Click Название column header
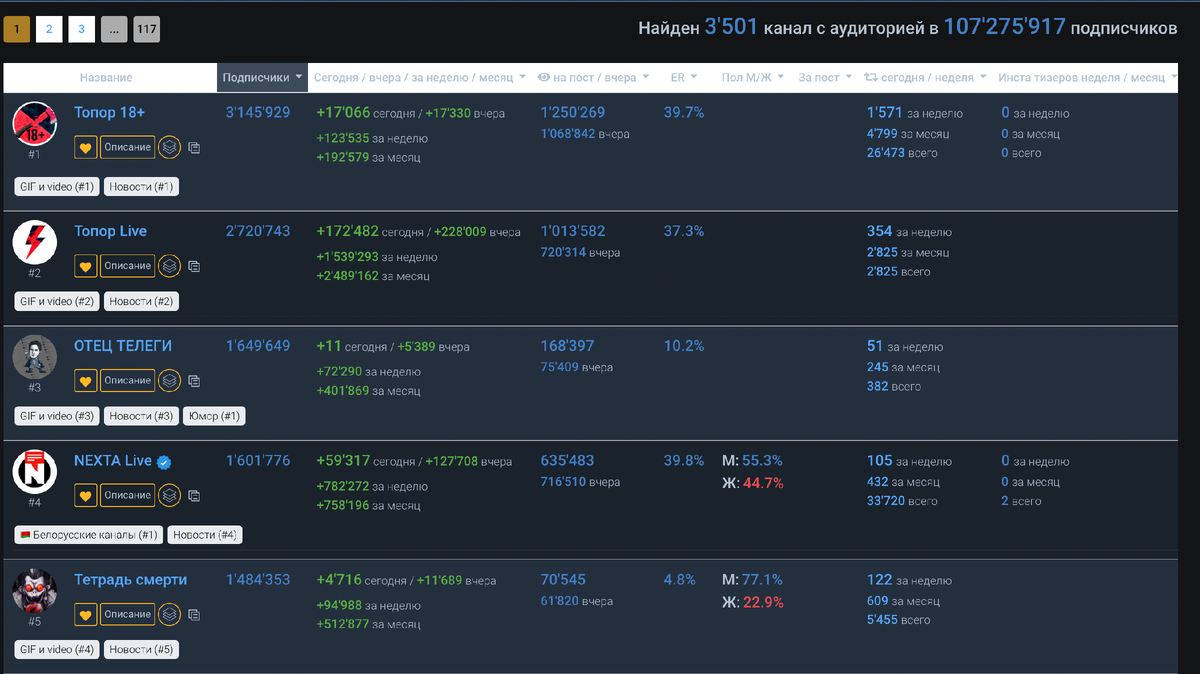 point(106,77)
